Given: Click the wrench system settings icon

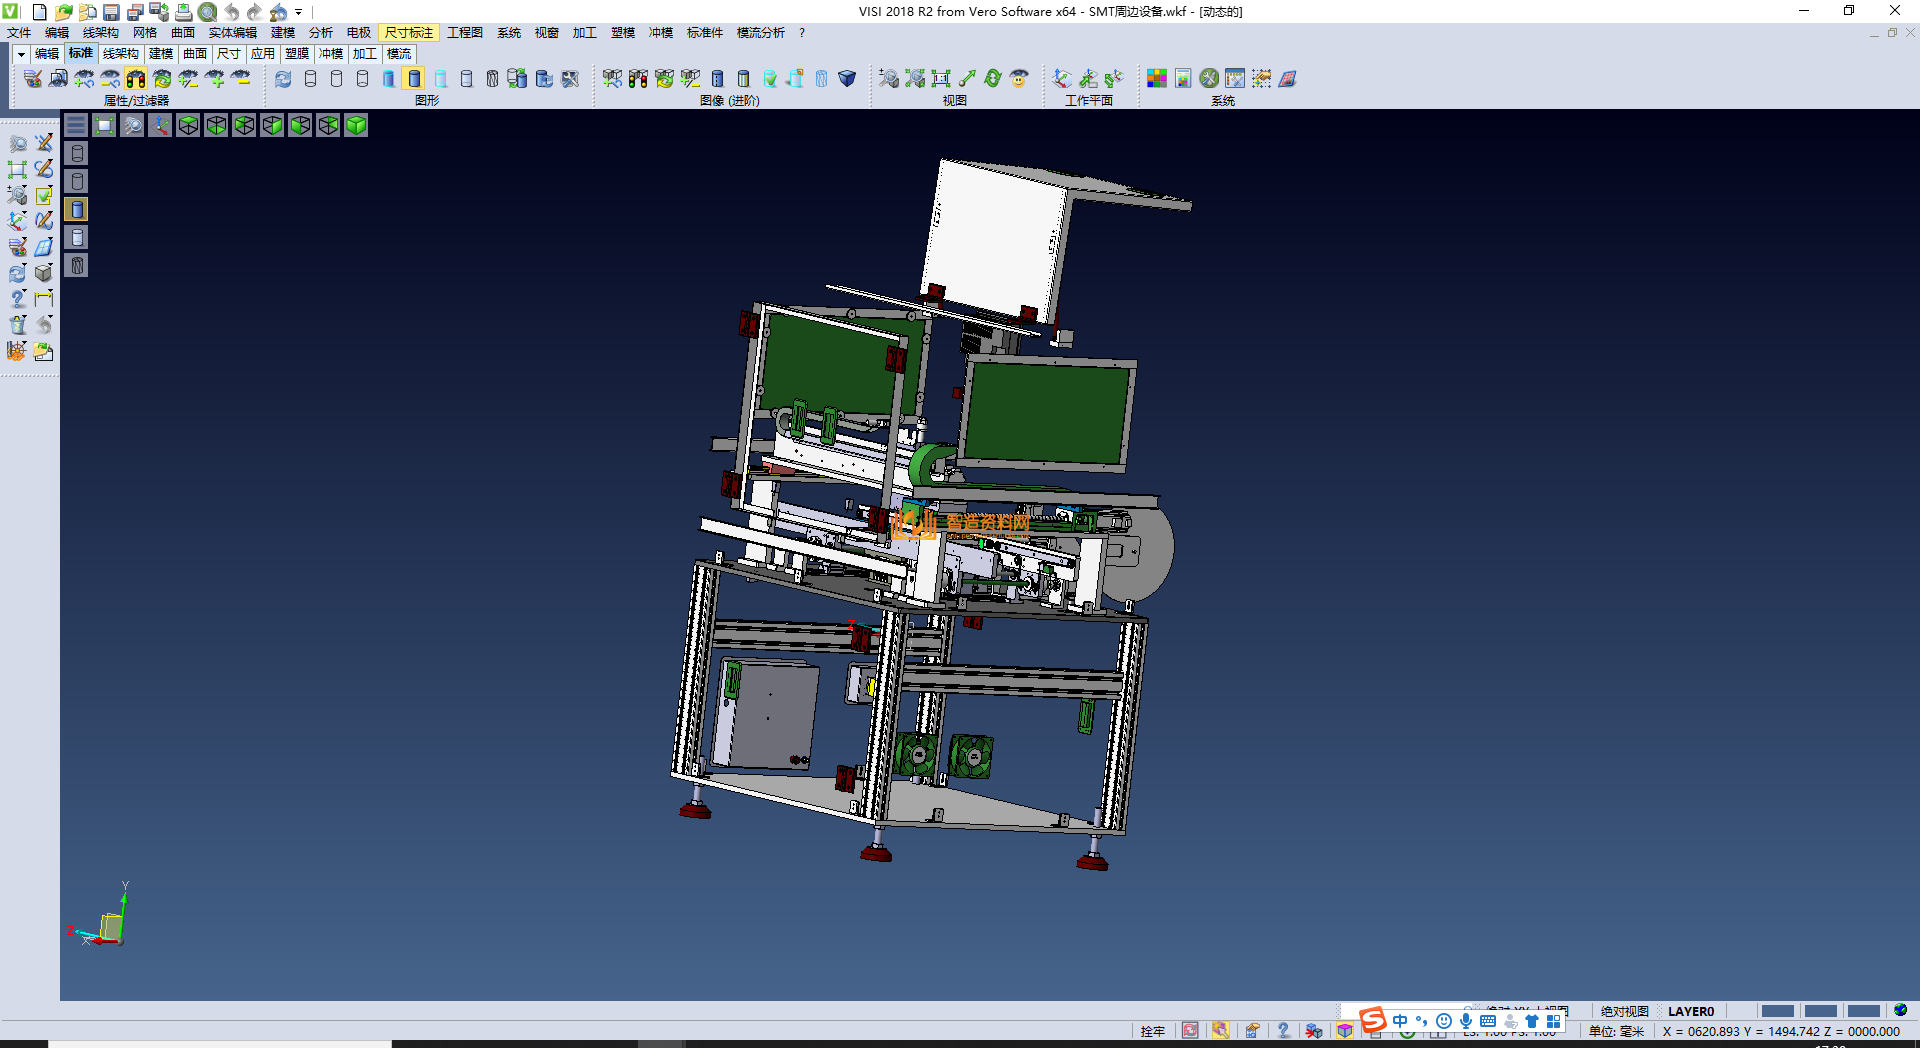Looking at the screenshot, I should click(x=1209, y=79).
